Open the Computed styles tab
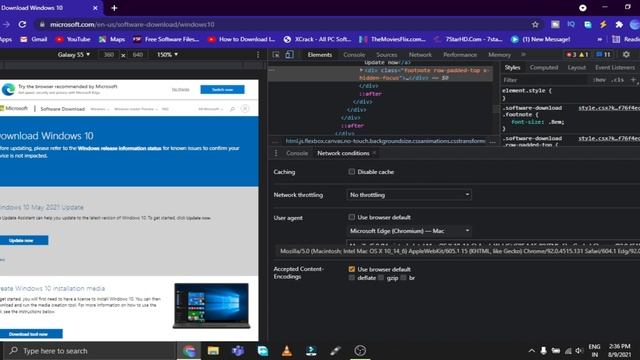 click(x=544, y=68)
